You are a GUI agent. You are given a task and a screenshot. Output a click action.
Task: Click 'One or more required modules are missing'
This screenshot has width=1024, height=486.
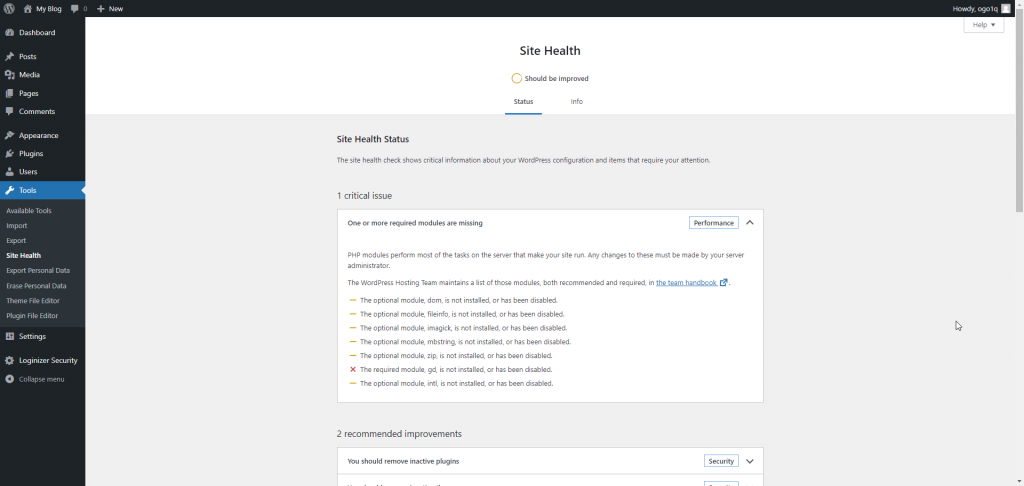pos(415,223)
